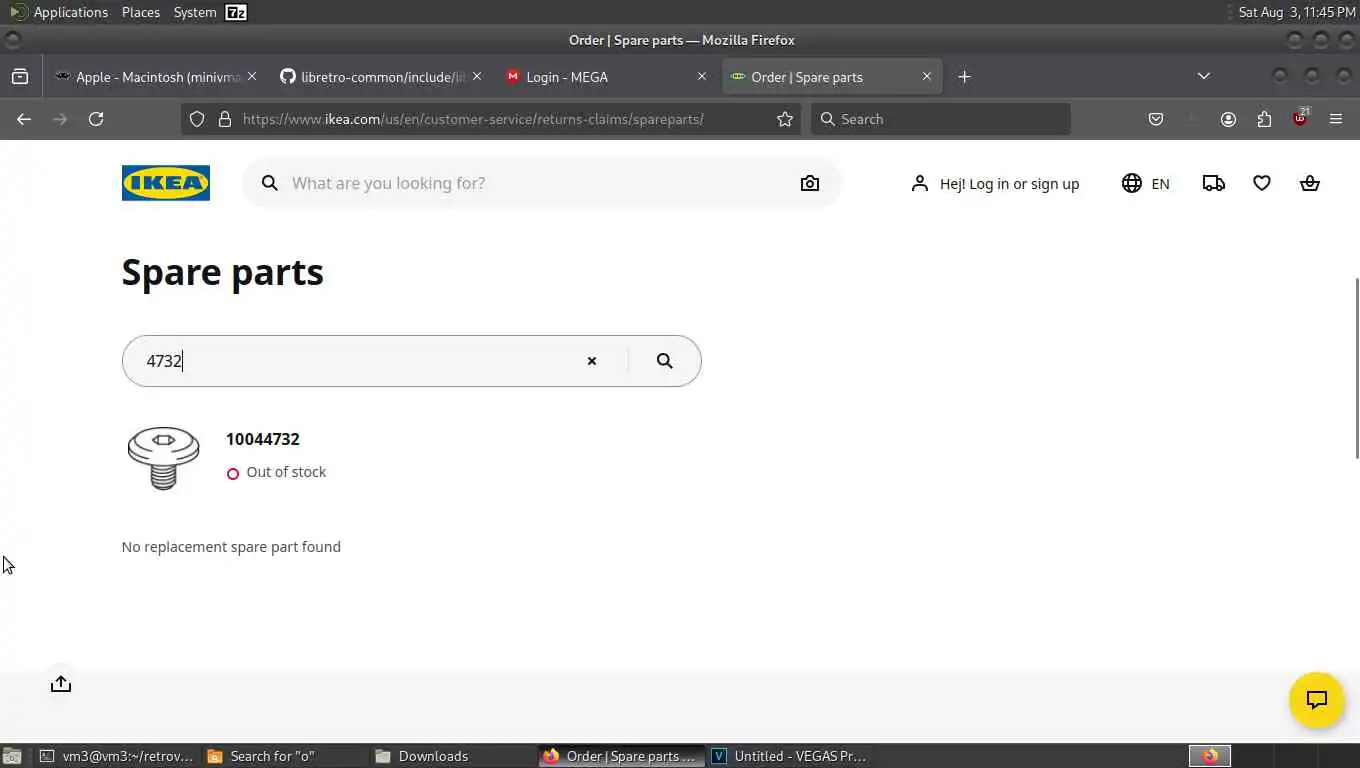This screenshot has width=1360, height=768.
Task: Open part 10044732 thumbnail image
Action: click(x=163, y=458)
